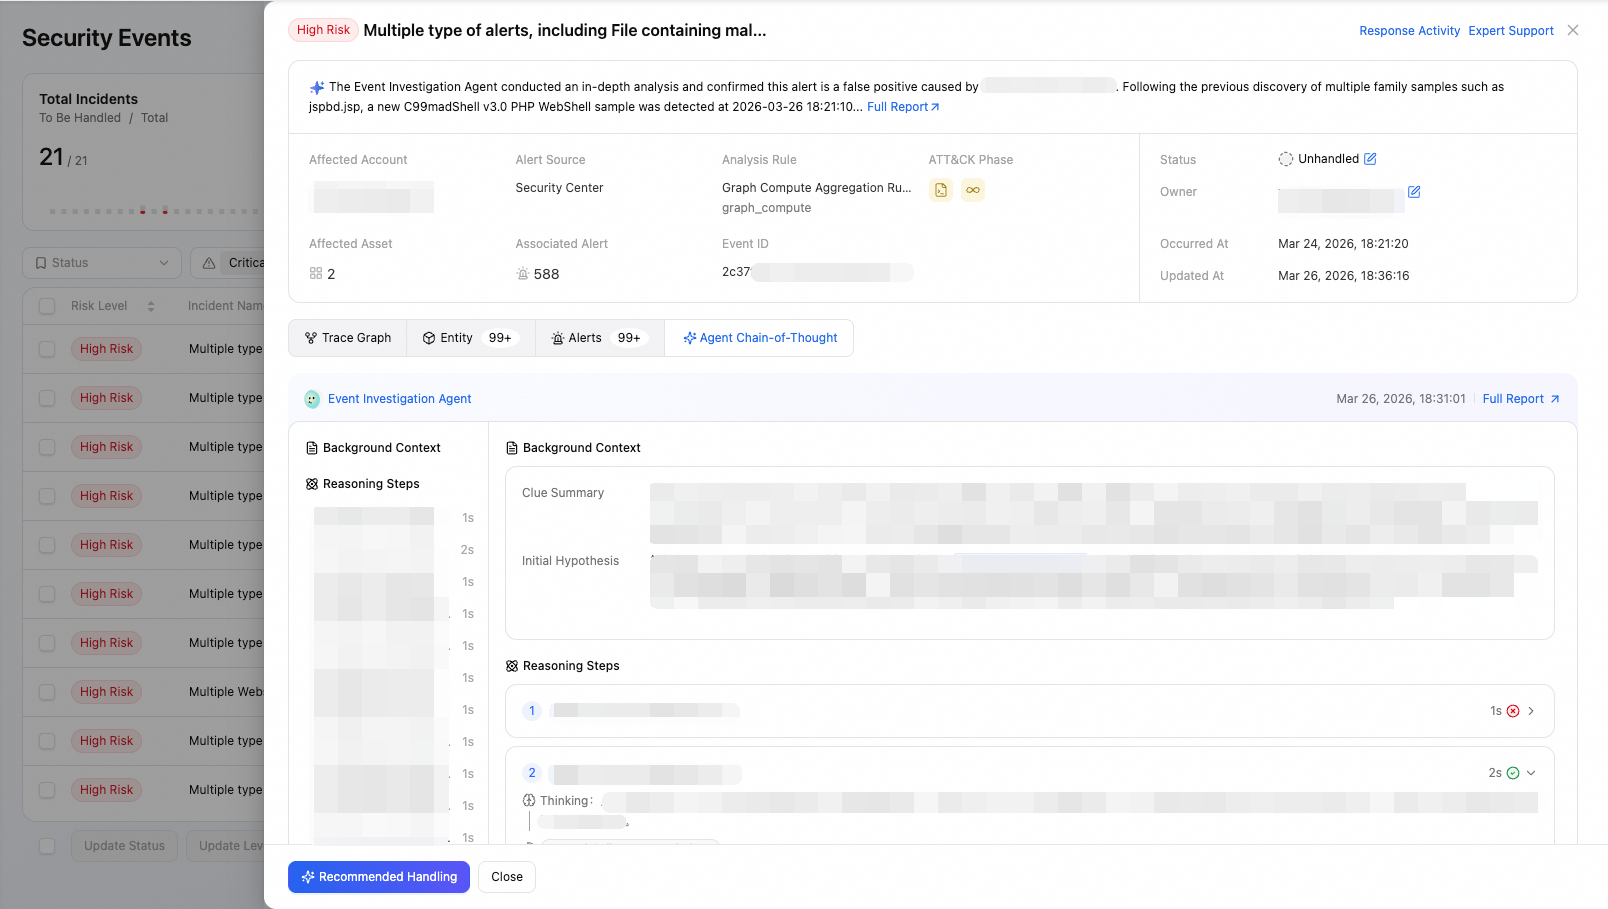The image size is (1608, 909).
Task: Tick the third High Risk row checkbox
Action: point(47,447)
